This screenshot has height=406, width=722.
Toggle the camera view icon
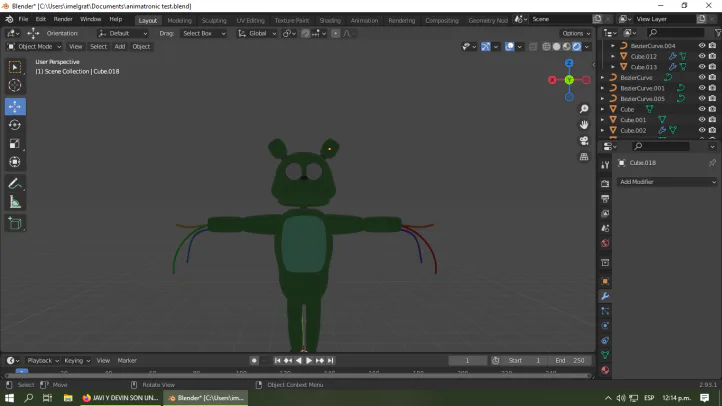584,141
